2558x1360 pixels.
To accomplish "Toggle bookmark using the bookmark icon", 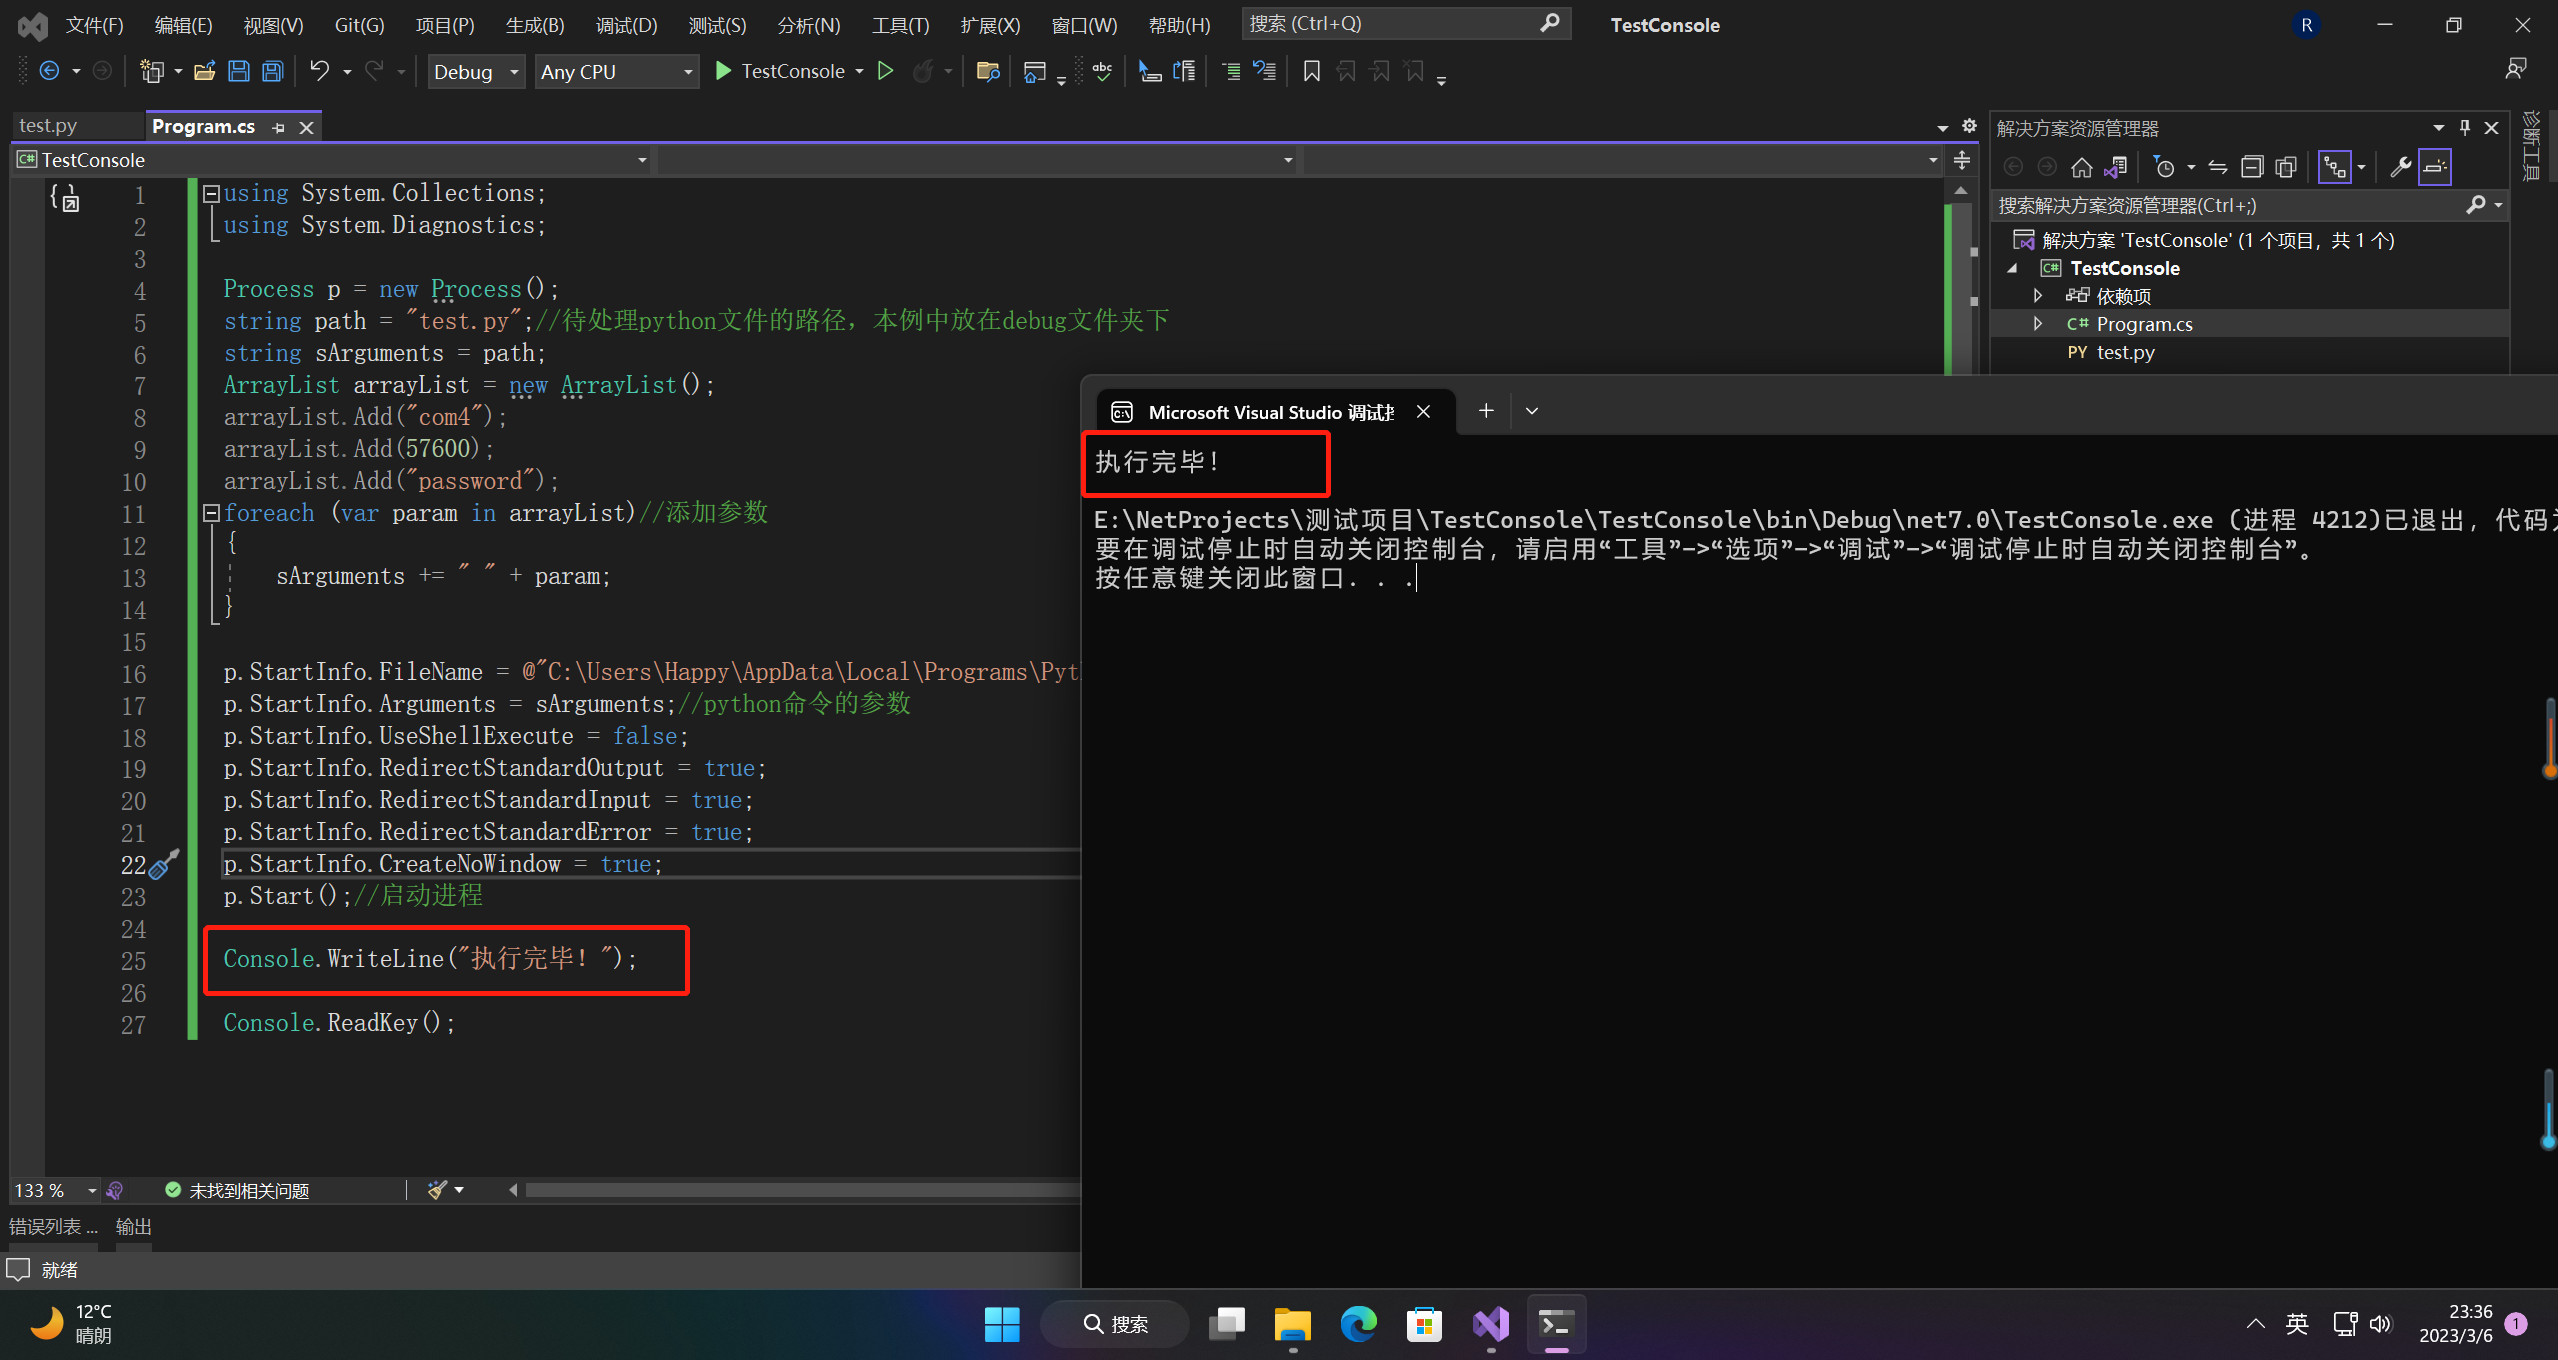I will (x=1311, y=71).
